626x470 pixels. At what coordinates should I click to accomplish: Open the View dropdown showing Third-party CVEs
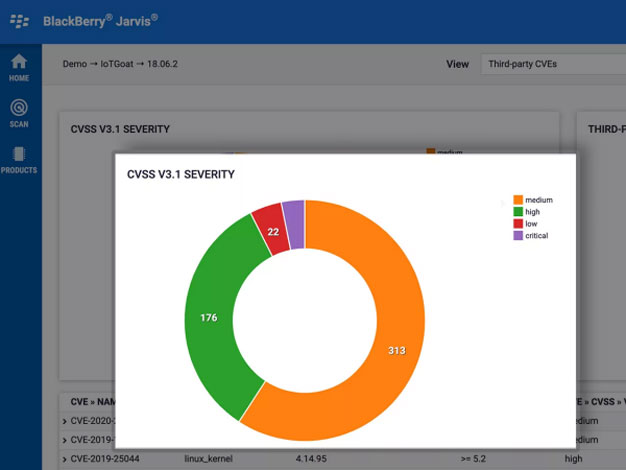tap(552, 64)
